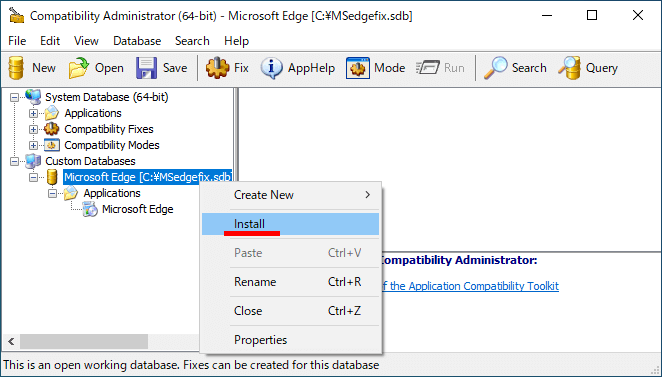Expand the Compatibility Modes node
662x377 pixels.
33,146
